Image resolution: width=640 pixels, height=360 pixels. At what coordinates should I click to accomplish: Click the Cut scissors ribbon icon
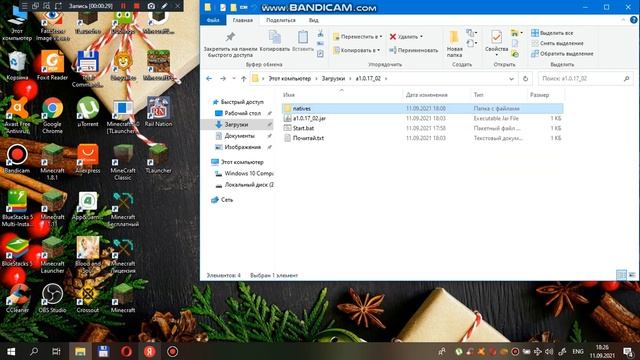coord(320,33)
